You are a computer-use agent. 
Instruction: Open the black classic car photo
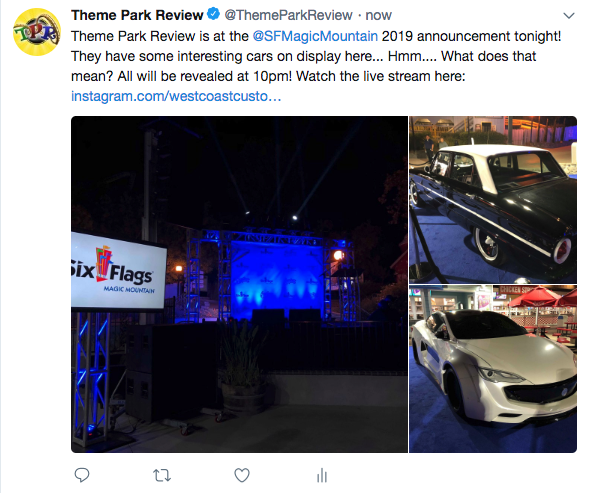[x=493, y=200]
